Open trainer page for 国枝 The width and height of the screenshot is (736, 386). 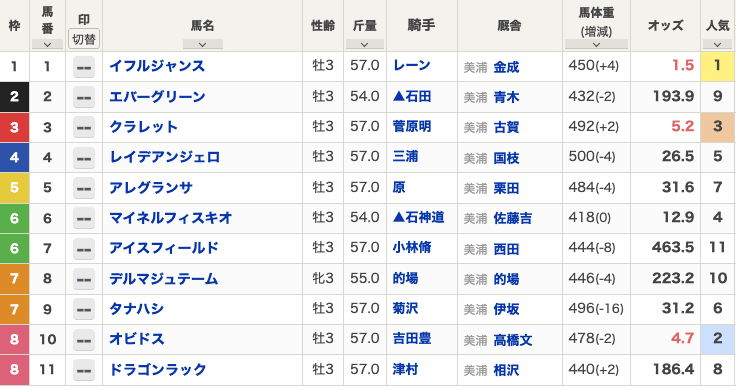[506, 158]
